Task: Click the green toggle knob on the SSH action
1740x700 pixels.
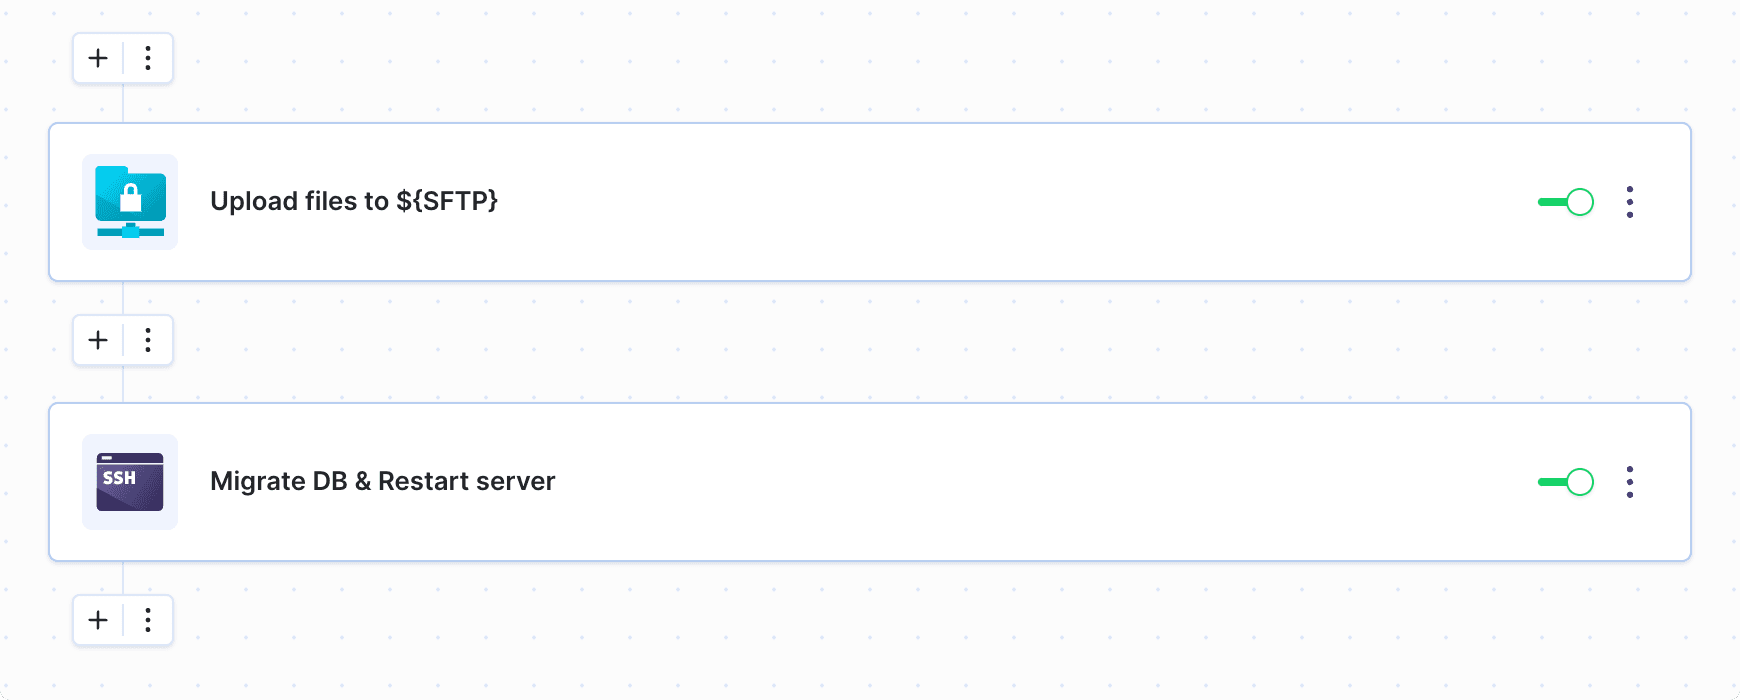Action: (x=1580, y=482)
